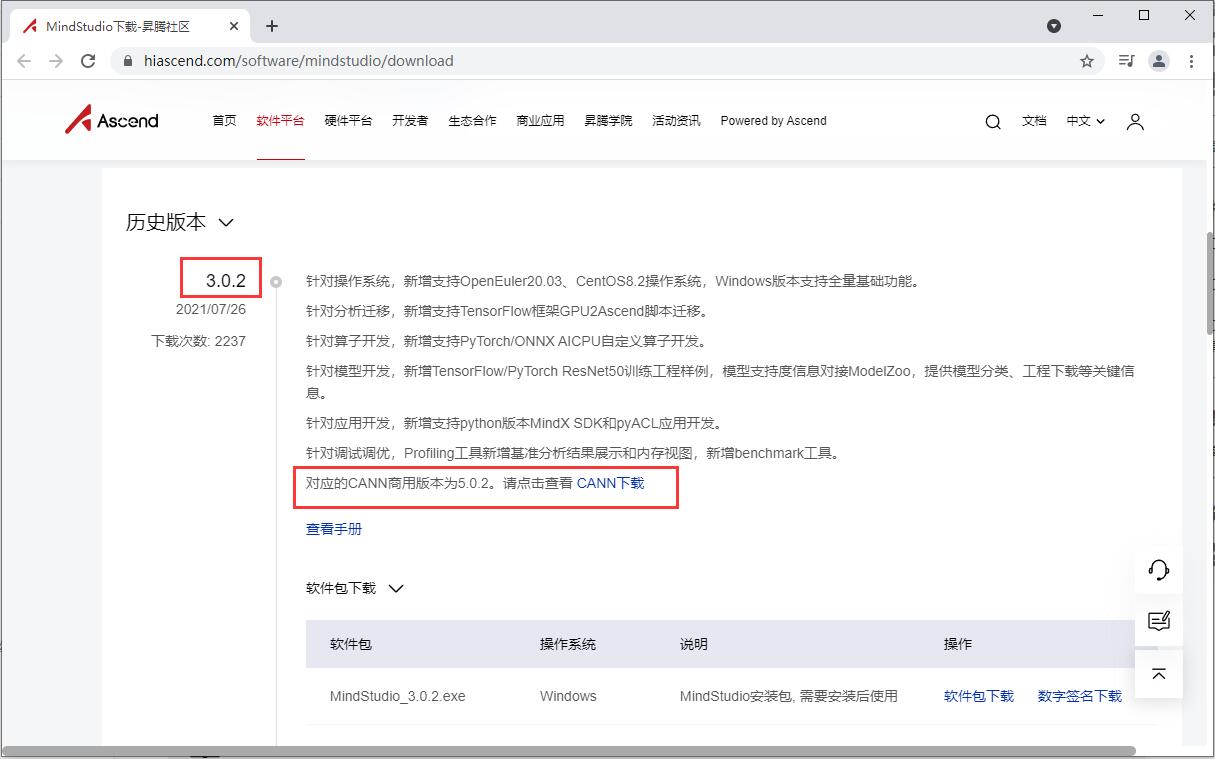Click the Windows operating system cell
The image size is (1215, 759).
tap(568, 696)
